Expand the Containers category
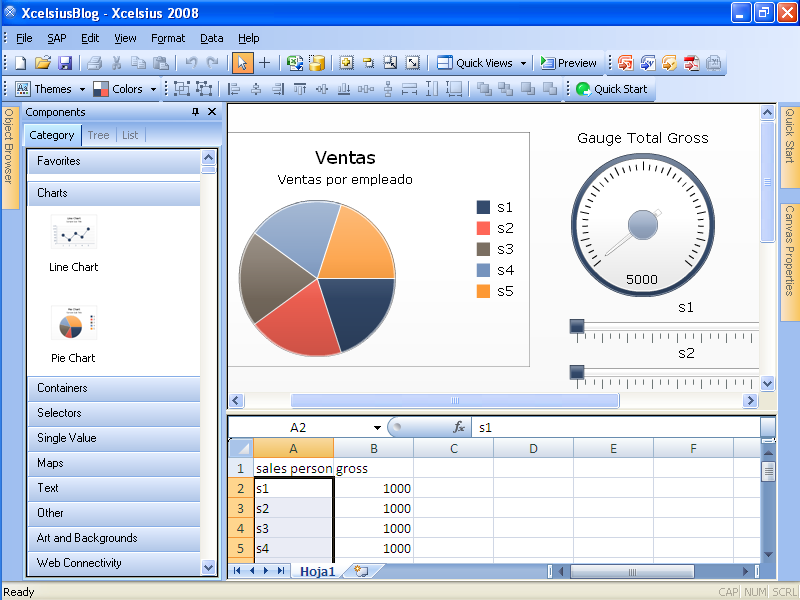 (x=114, y=388)
